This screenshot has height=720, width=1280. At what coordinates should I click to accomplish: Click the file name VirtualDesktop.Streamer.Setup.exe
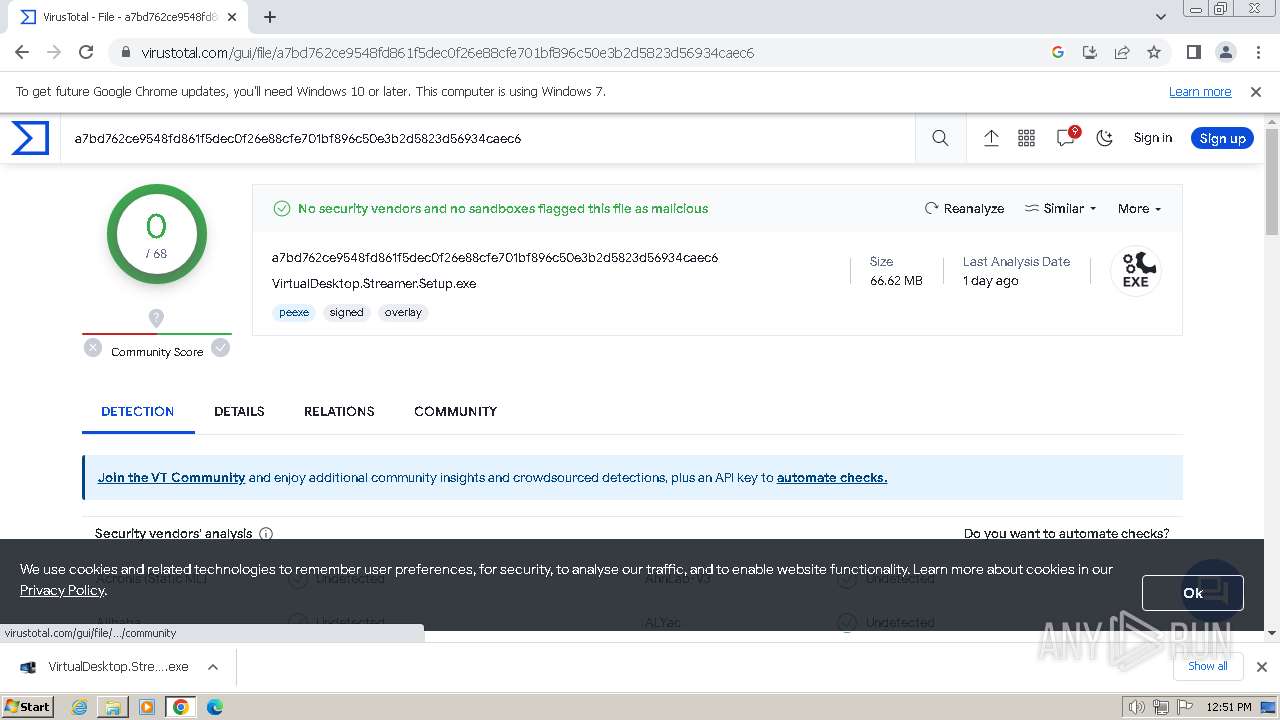pyautogui.click(x=374, y=283)
